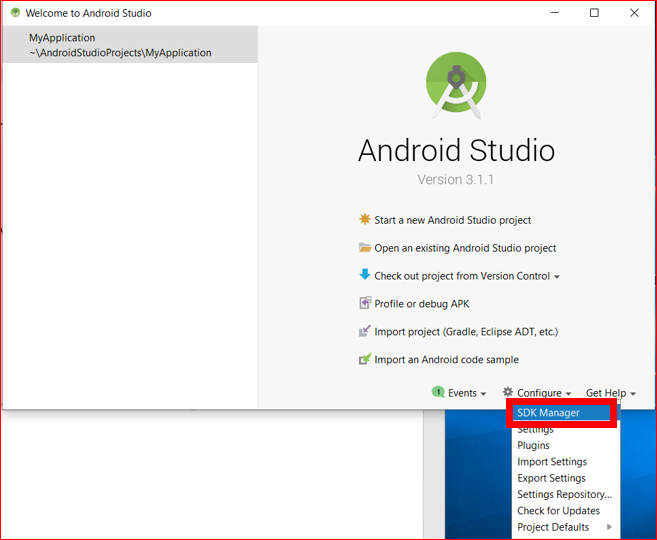Screen dimensions: 657x540
Task: Click the Import project icon
Action: (365, 331)
